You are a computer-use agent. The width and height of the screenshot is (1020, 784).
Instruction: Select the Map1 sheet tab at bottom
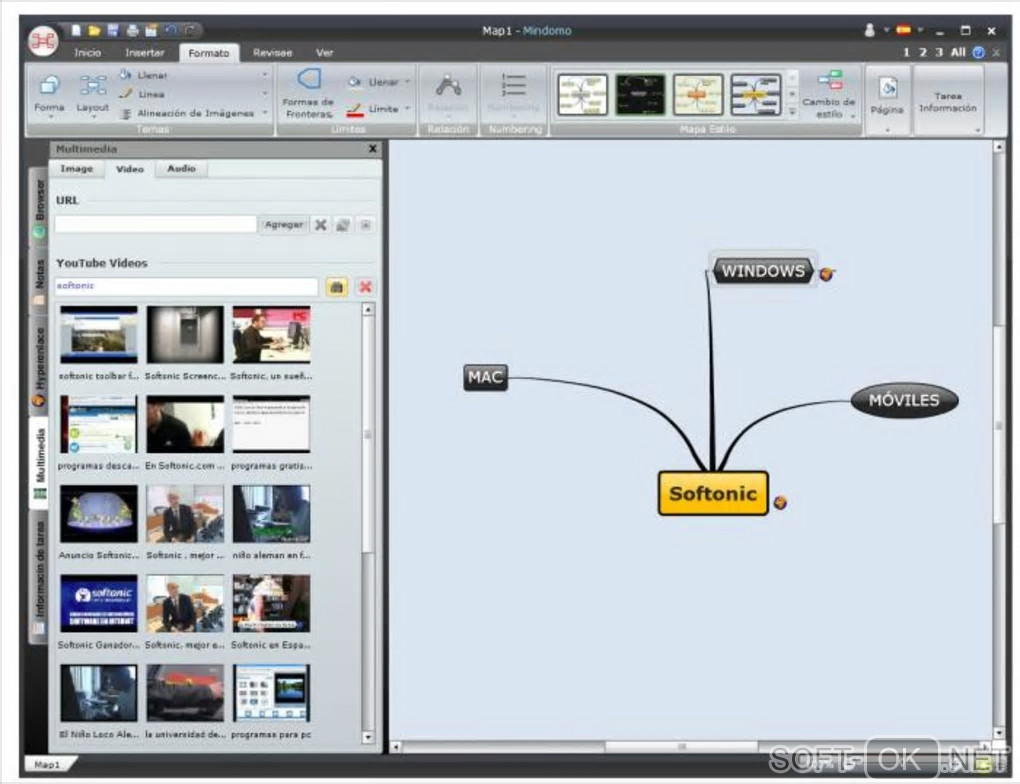click(x=48, y=764)
